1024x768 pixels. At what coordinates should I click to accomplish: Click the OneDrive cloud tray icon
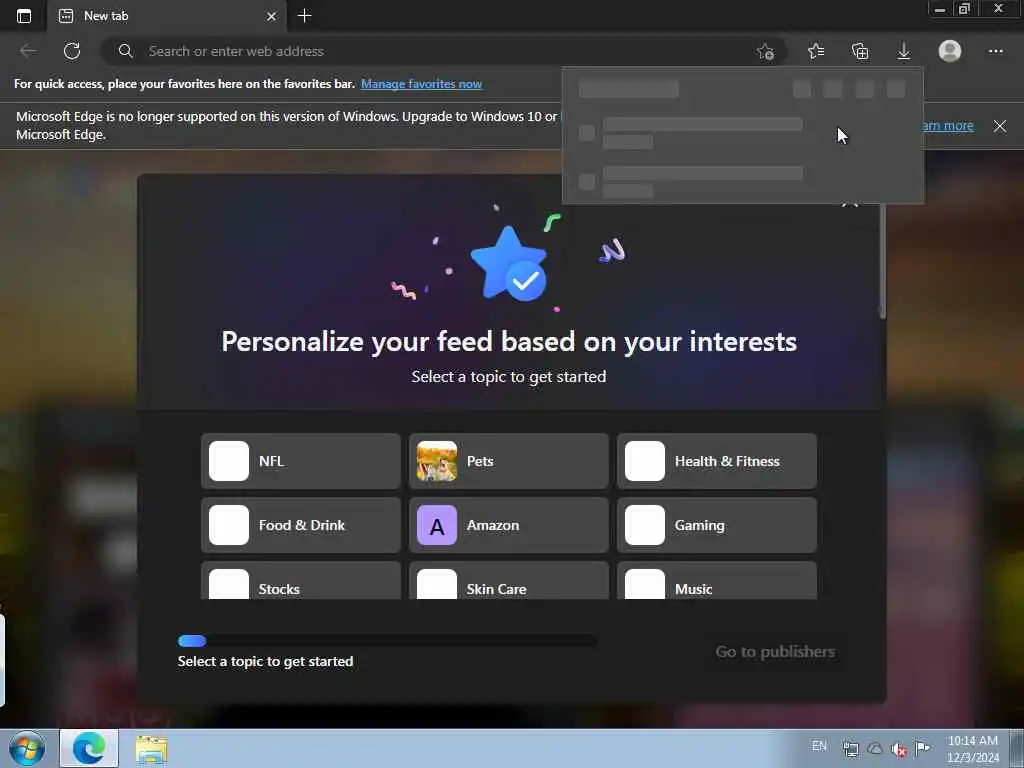[874, 748]
